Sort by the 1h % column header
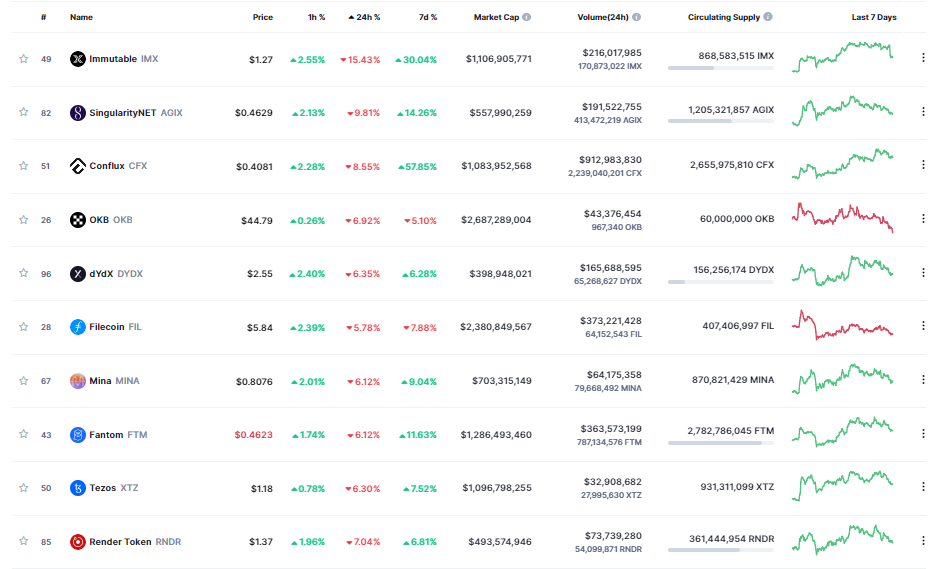This screenshot has height=569, width=947. tap(316, 17)
